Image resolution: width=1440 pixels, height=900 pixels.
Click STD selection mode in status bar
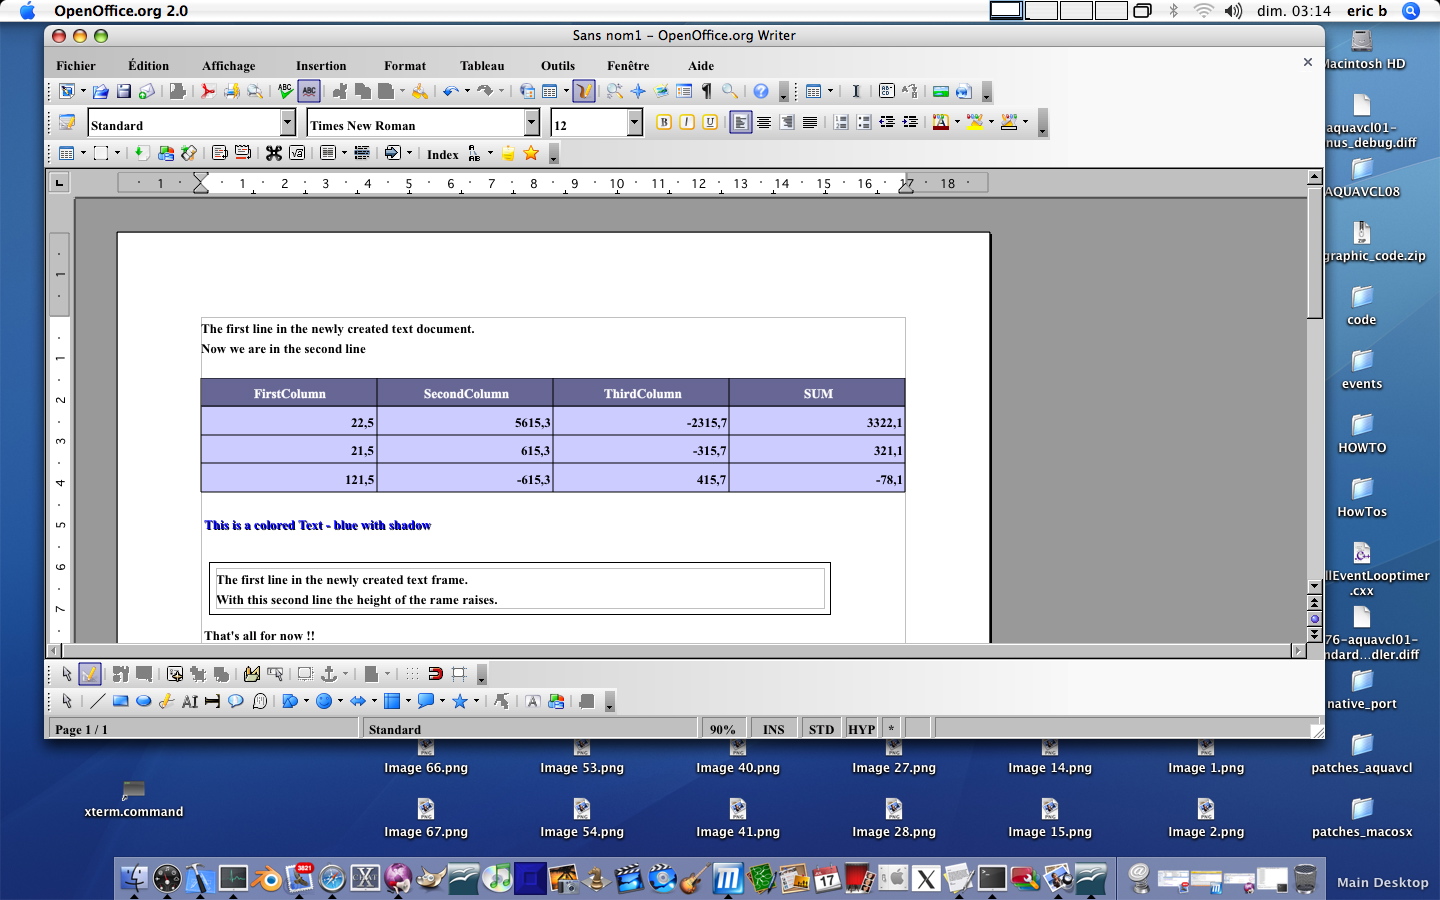coord(821,729)
